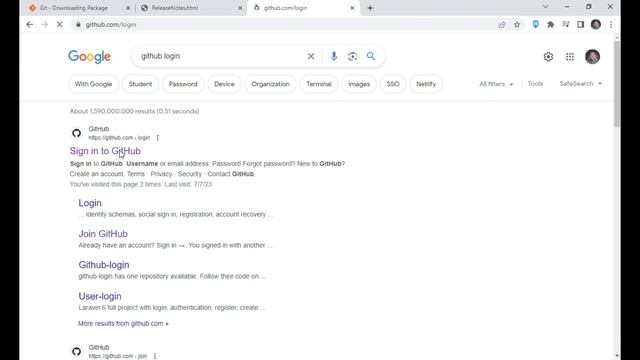640x360 pixels.
Task: Click More results from github.com
Action: point(123,323)
